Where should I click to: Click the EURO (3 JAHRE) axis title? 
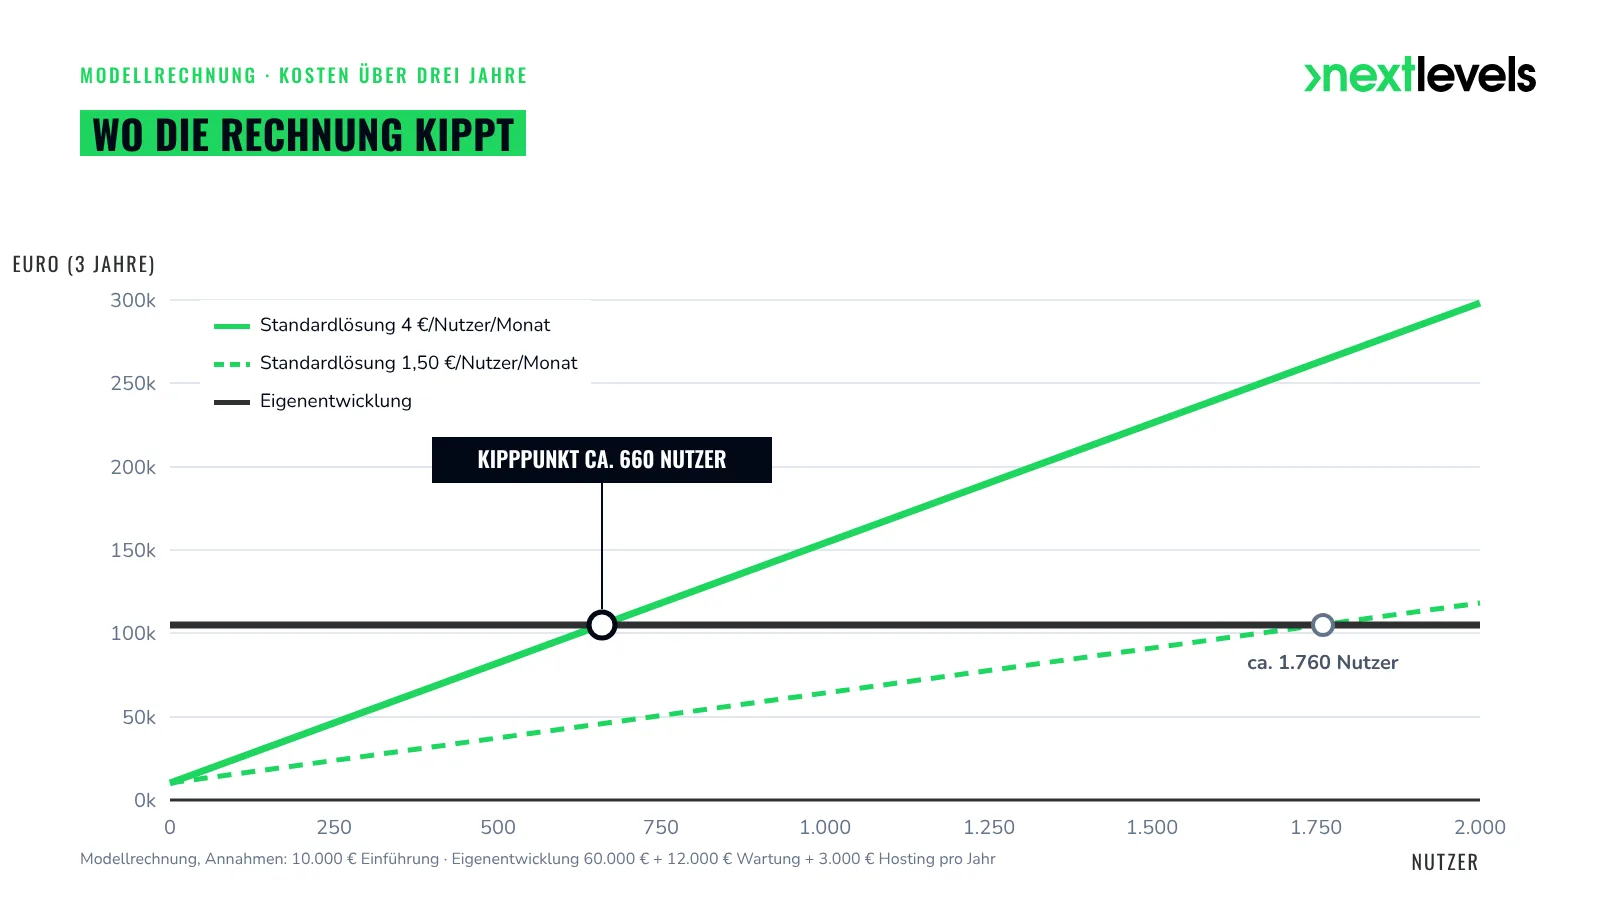[x=84, y=264]
